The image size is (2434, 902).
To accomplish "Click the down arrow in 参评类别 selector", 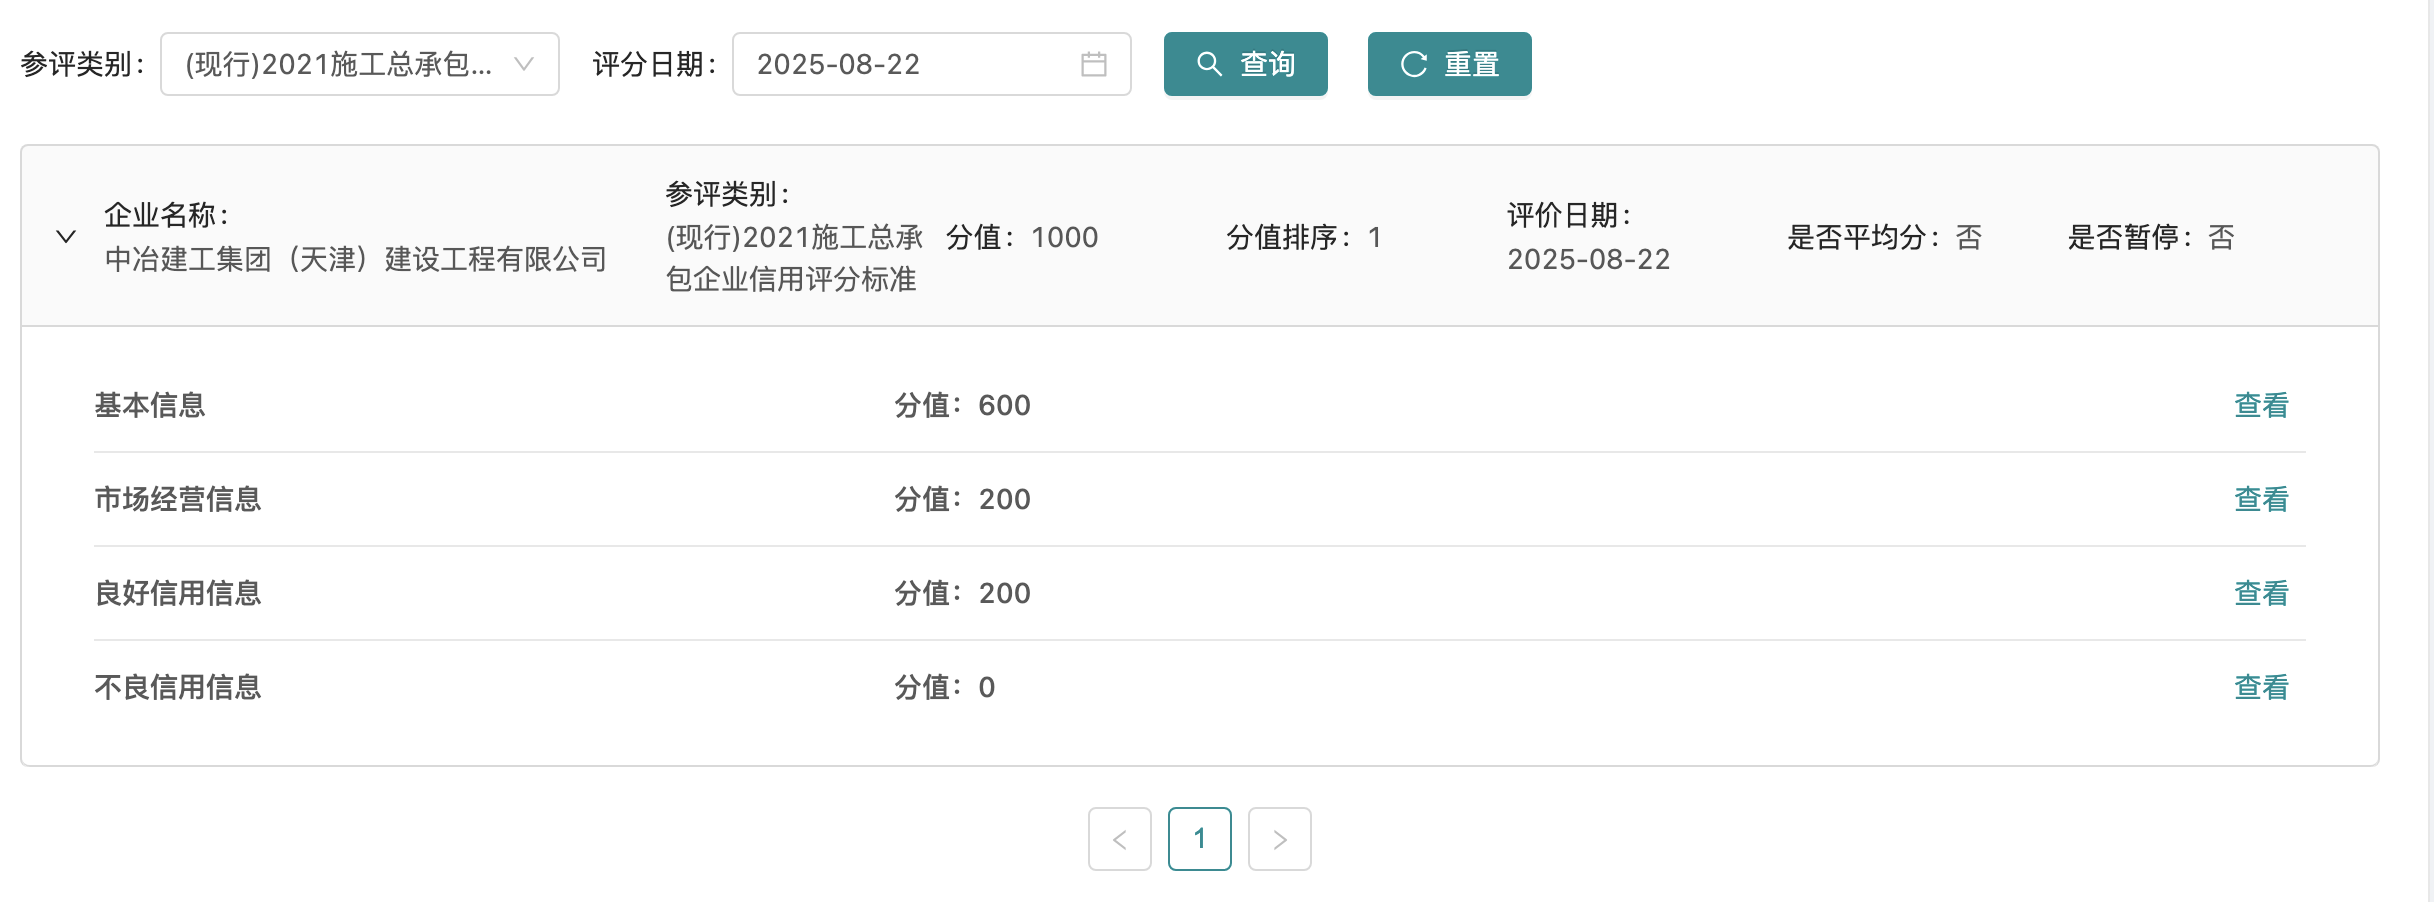I will [x=523, y=65].
